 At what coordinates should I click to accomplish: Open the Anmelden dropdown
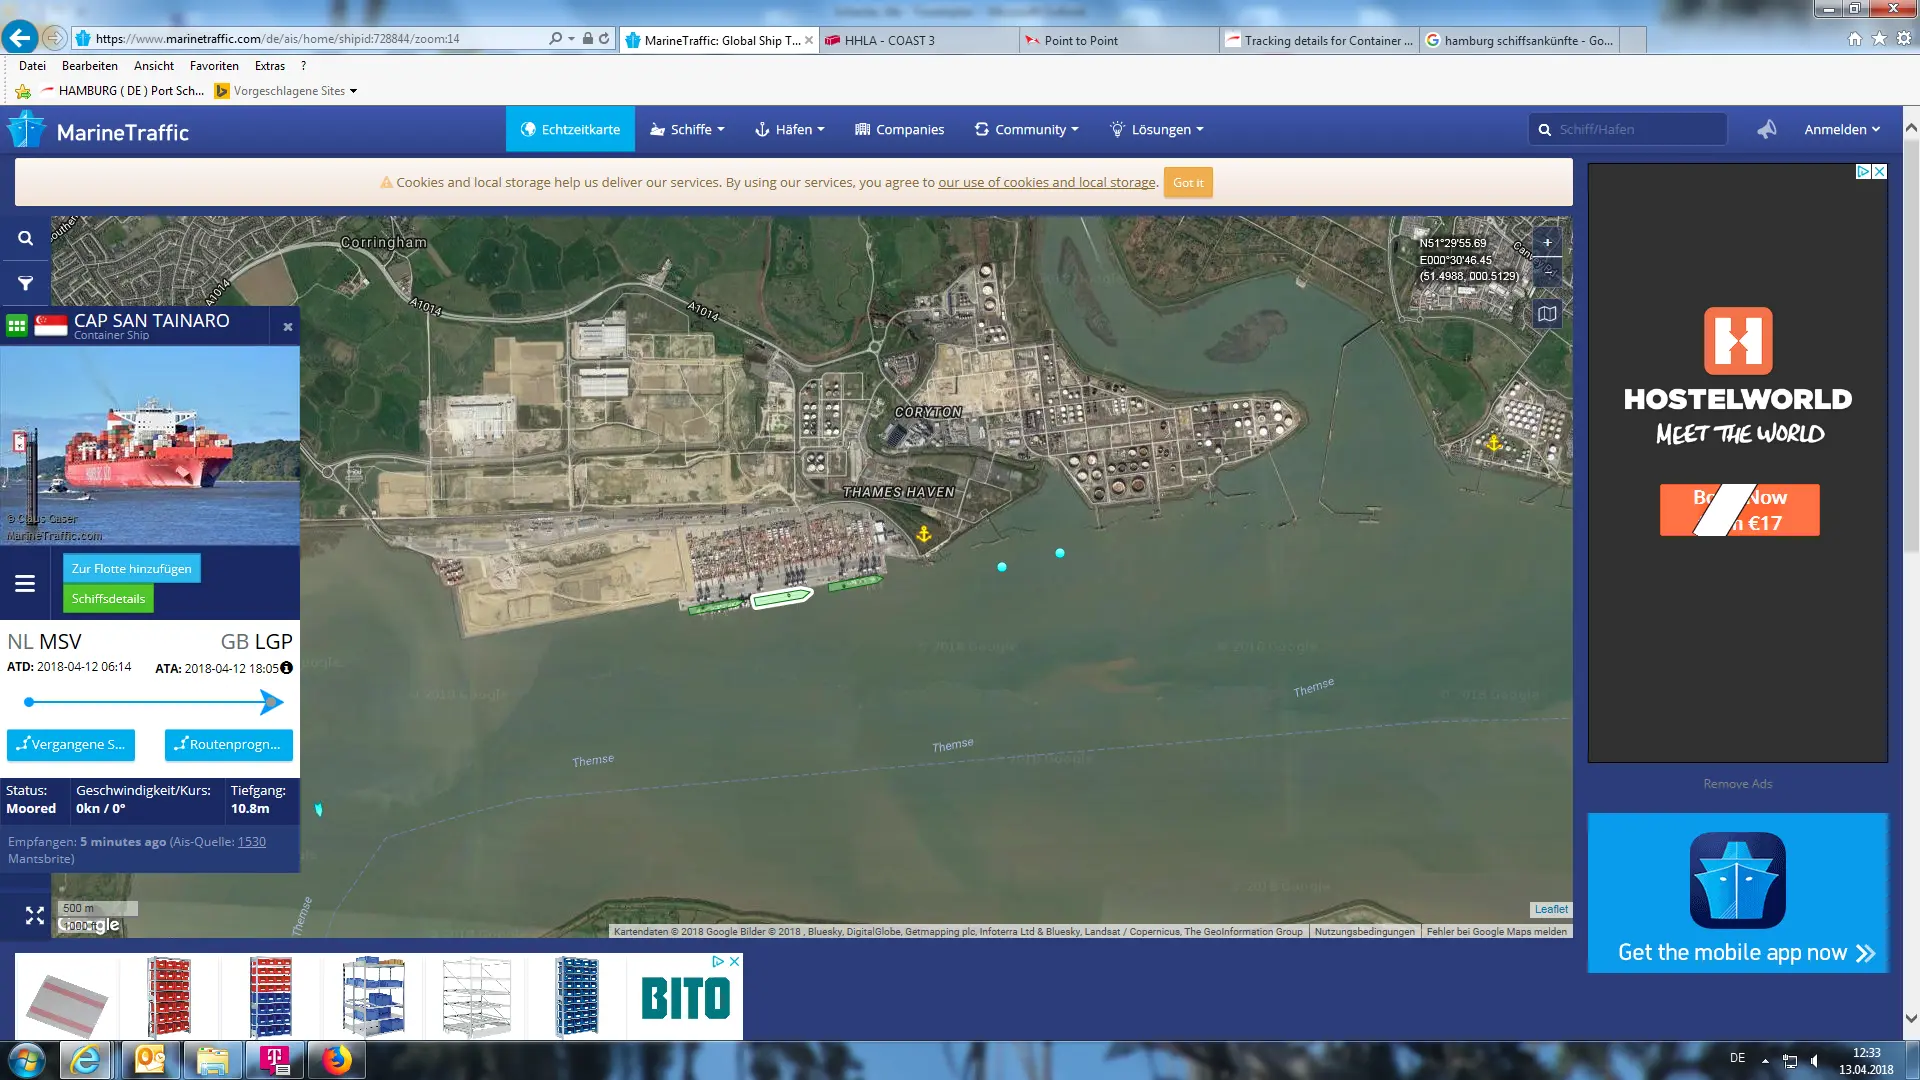[1842, 129]
